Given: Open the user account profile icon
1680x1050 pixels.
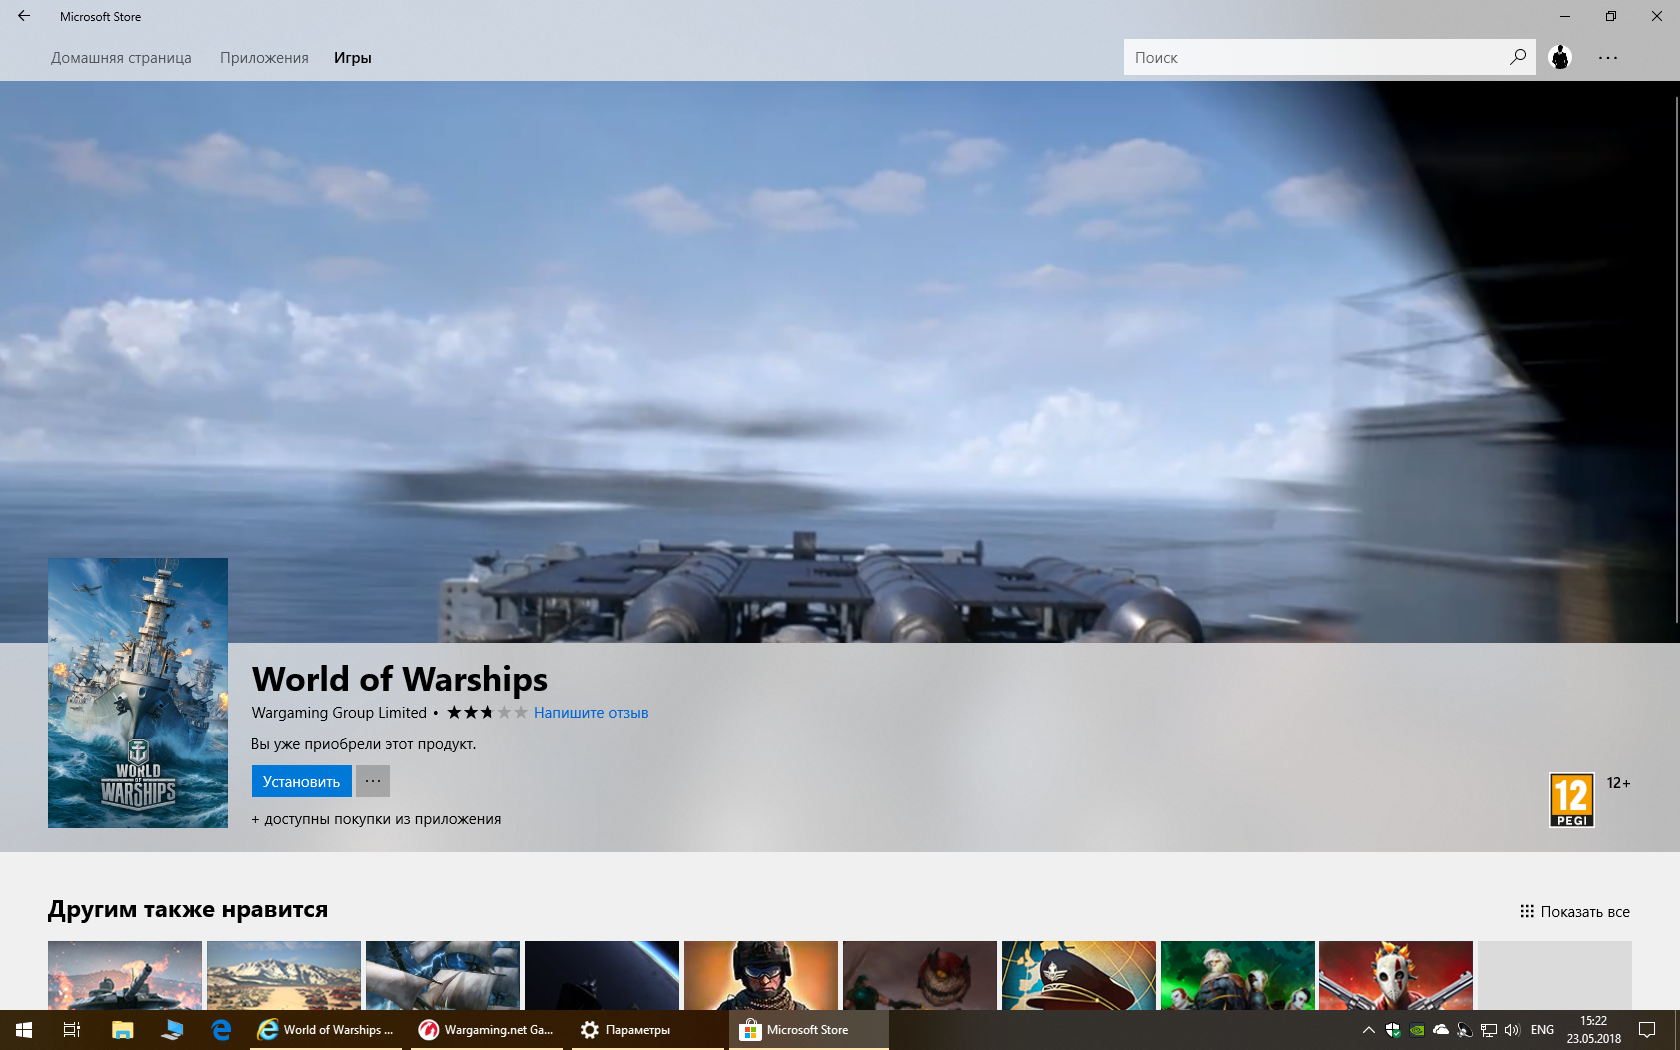Looking at the screenshot, I should click(1560, 57).
